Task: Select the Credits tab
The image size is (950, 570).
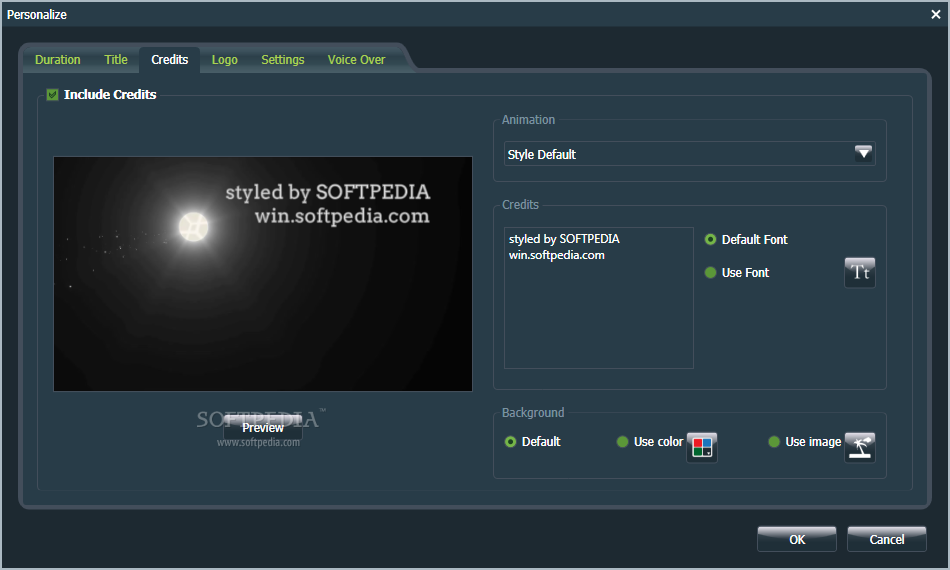Action: coord(170,60)
